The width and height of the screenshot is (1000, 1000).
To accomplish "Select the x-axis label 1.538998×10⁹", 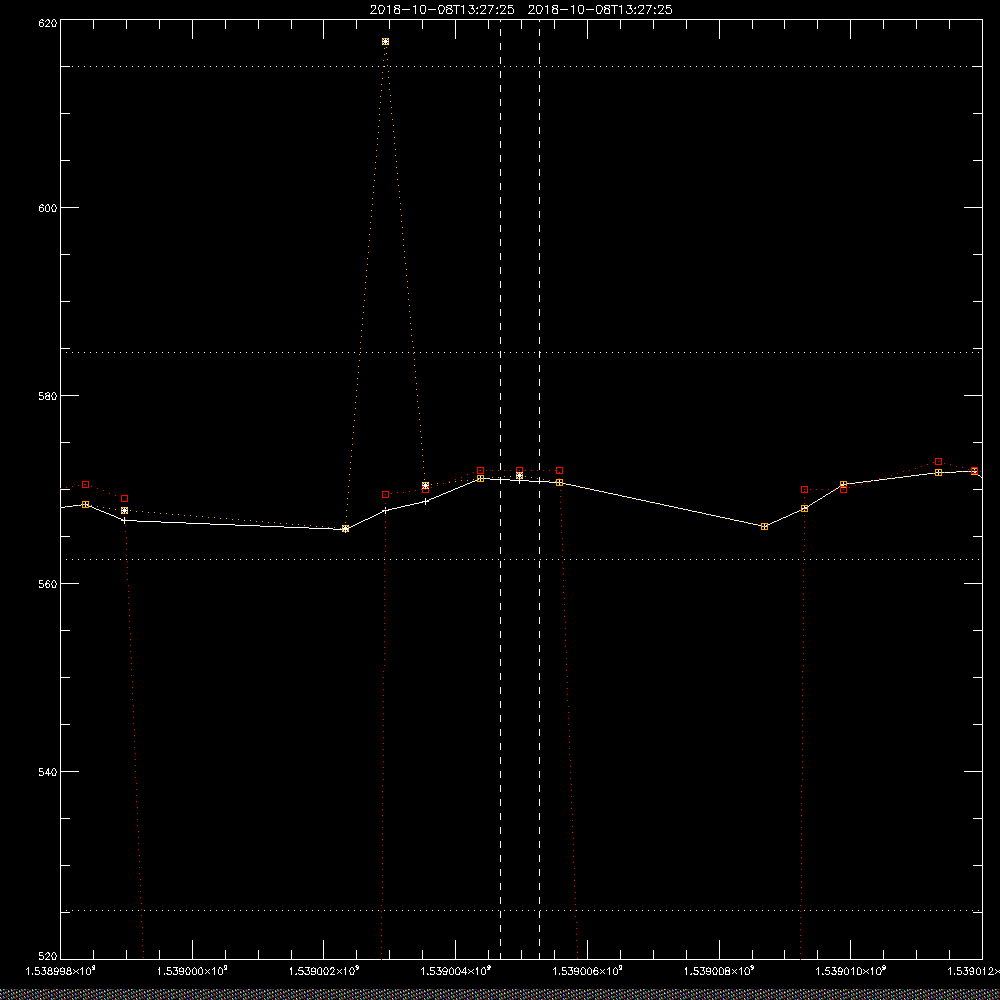I will pyautogui.click(x=60, y=971).
